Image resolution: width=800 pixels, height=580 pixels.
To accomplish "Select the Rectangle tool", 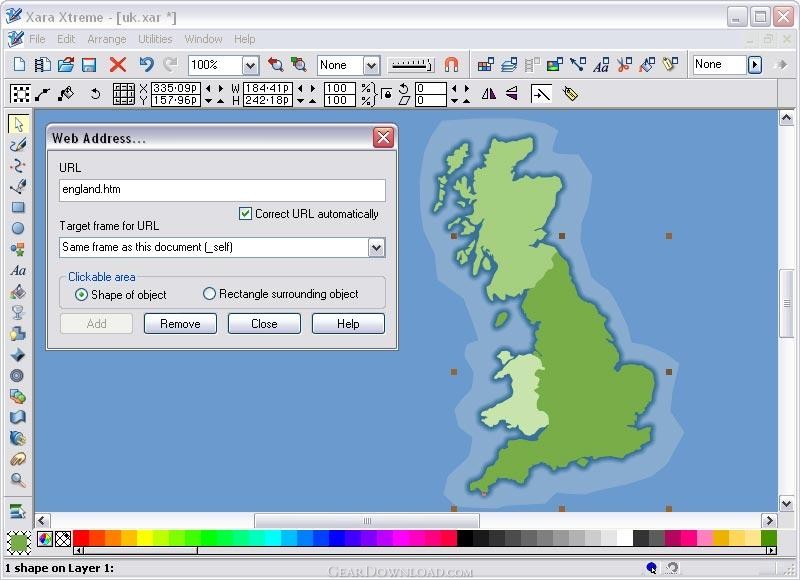I will coord(18,207).
